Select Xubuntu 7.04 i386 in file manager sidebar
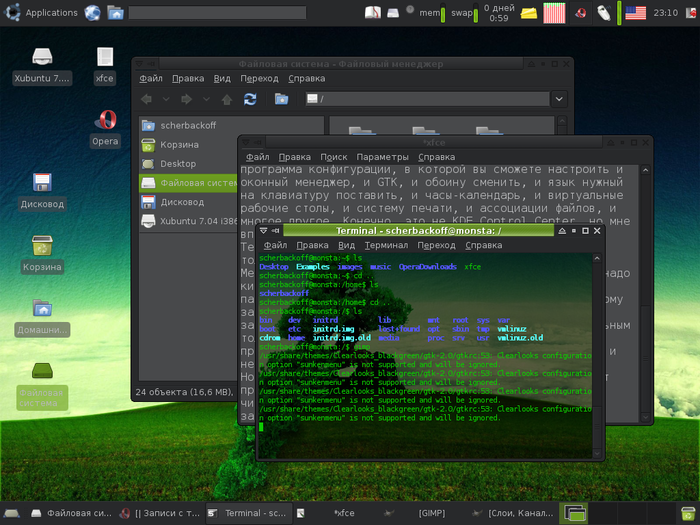The height and width of the screenshot is (525, 700). coord(188,221)
